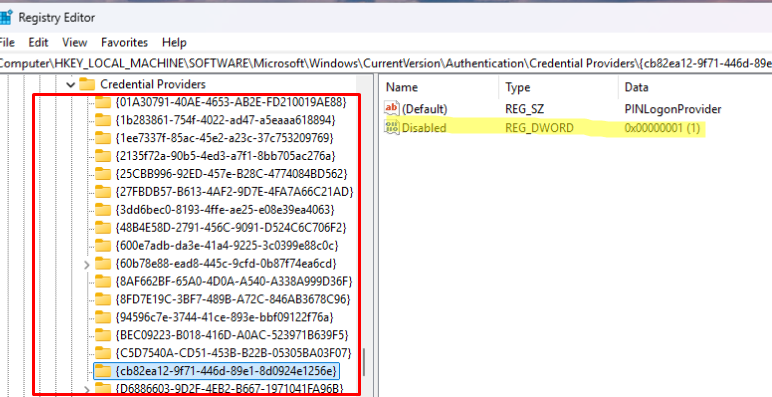Image resolution: width=772 pixels, height=397 pixels.
Task: Expand the {60b78e88-ead8-445c-9cfd-0b87f74ea6cd} key
Action: point(87,265)
